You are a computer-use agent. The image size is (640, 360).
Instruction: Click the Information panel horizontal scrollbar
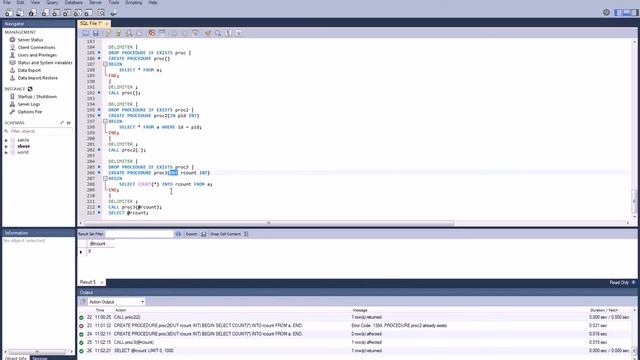pos(36,351)
